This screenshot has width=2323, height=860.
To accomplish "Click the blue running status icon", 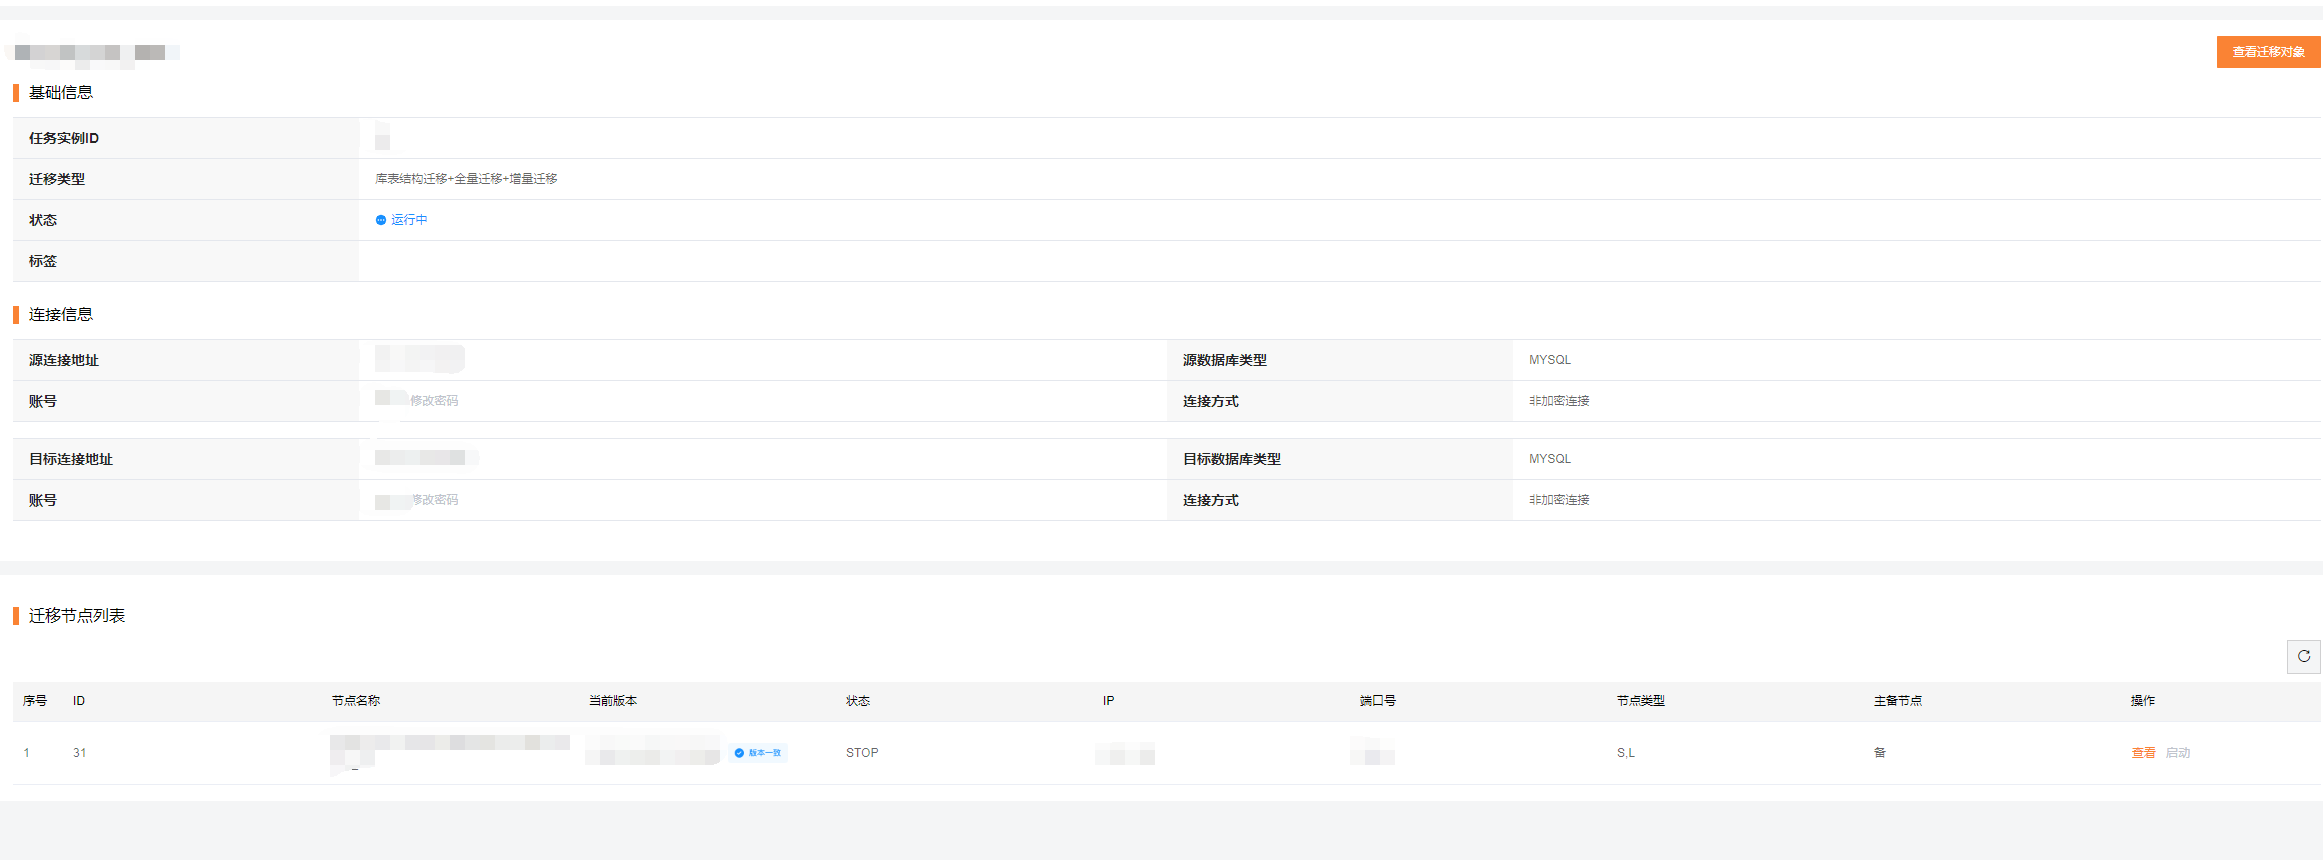I will coord(381,220).
